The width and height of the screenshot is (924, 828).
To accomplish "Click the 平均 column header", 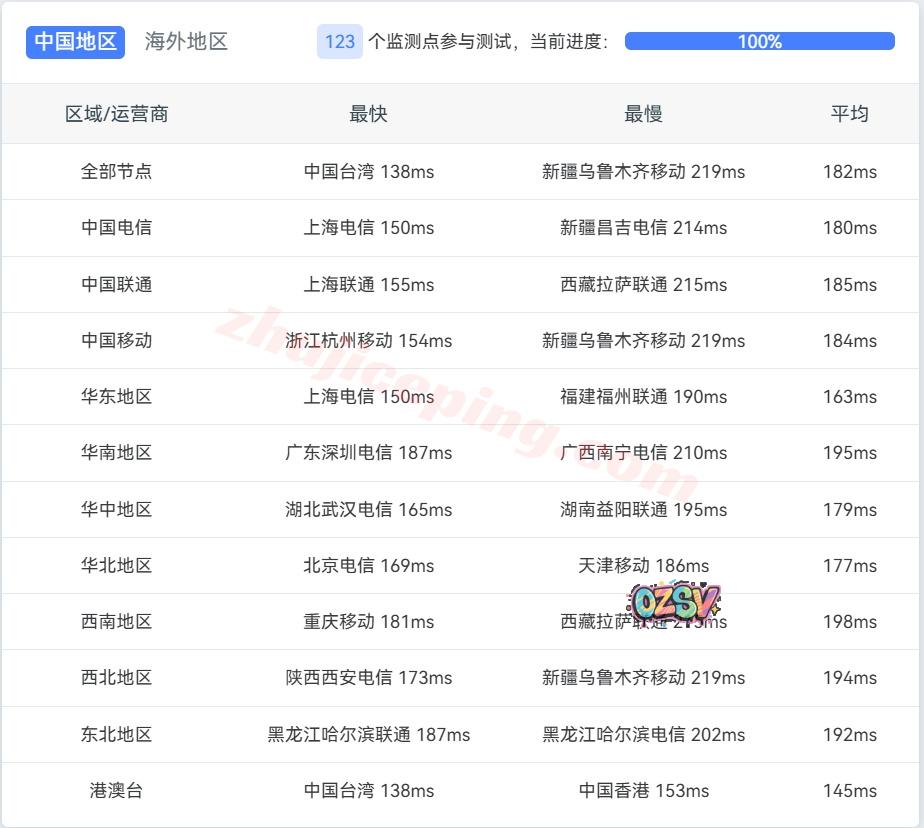I will (849, 114).
